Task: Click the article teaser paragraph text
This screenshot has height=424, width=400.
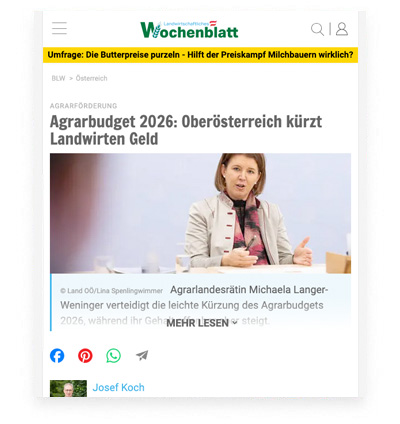Action: point(194,305)
